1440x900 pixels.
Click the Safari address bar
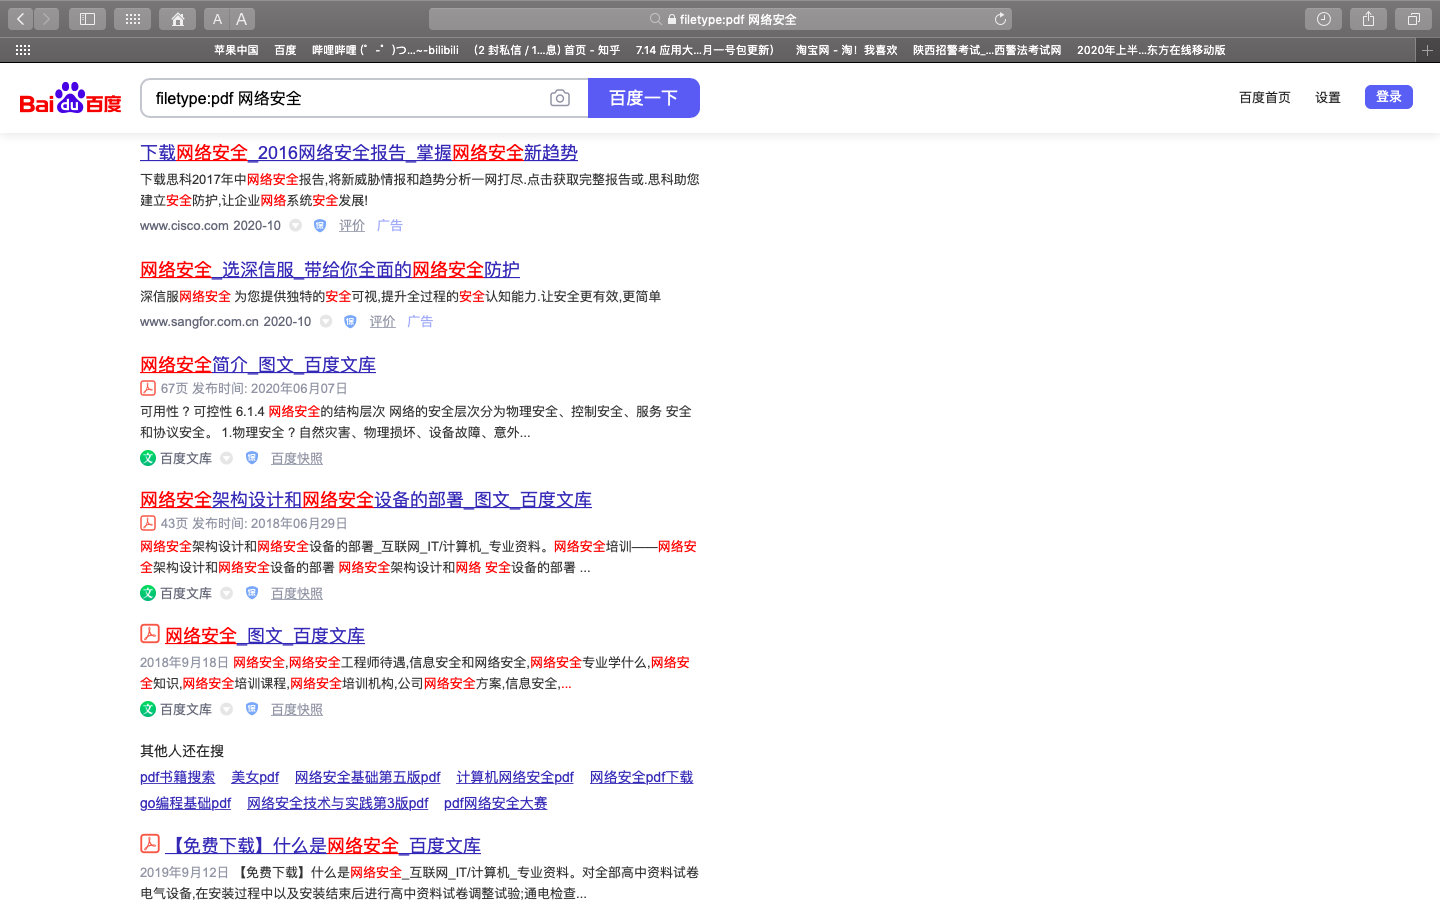point(720,19)
